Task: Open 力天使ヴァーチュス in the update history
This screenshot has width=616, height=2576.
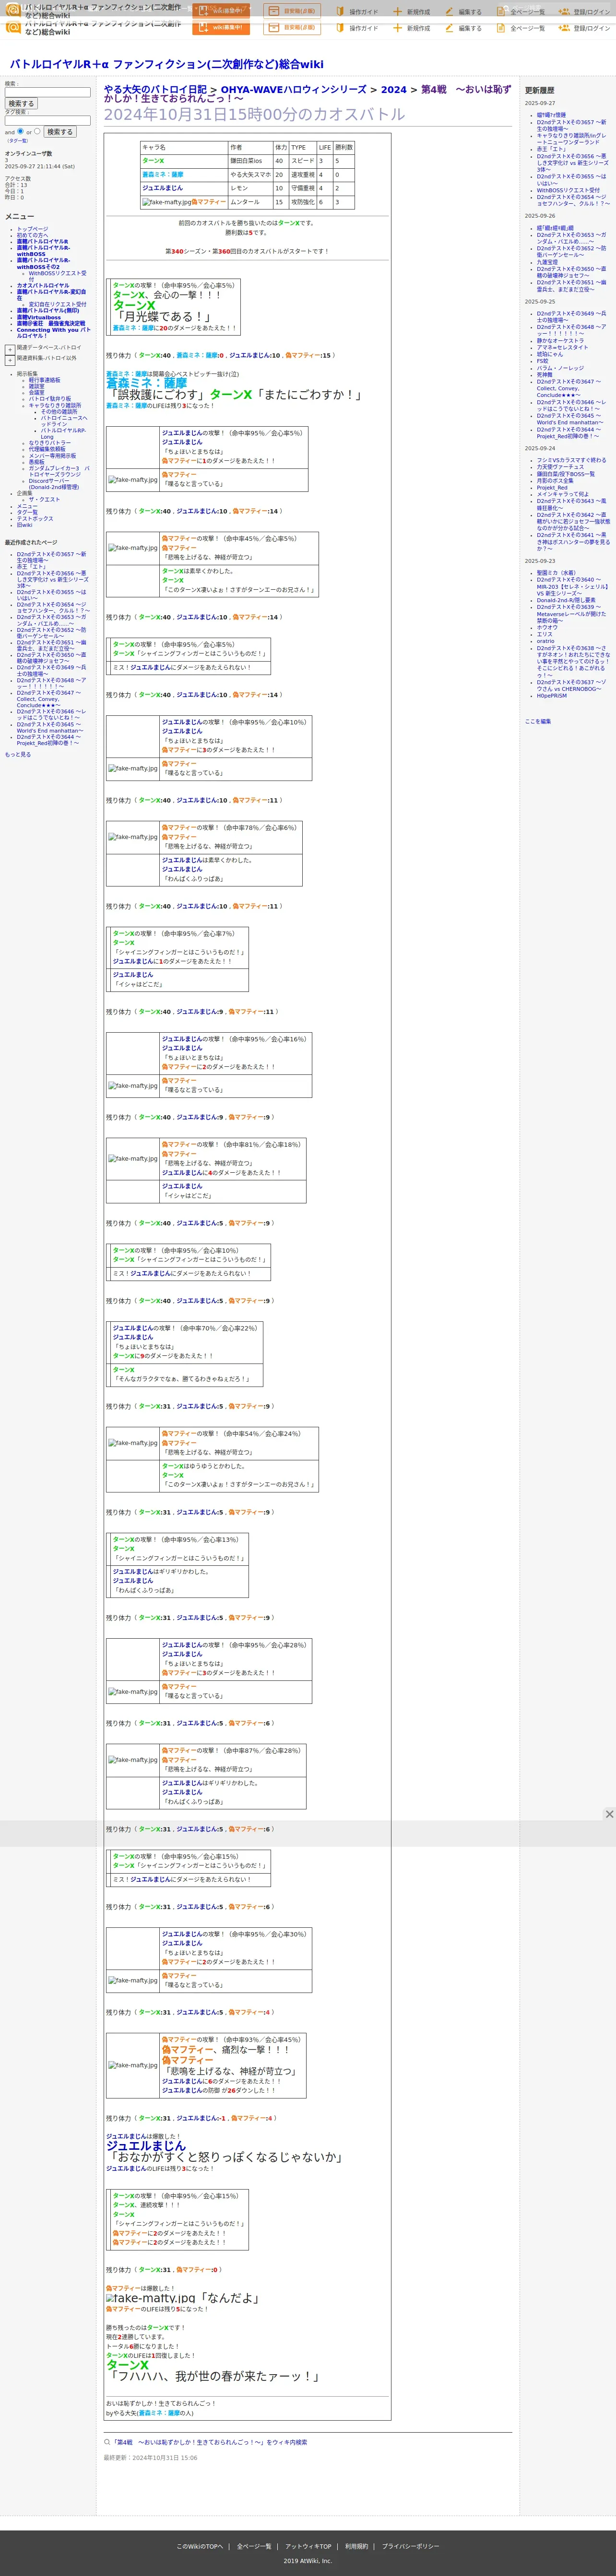Action: (x=560, y=467)
